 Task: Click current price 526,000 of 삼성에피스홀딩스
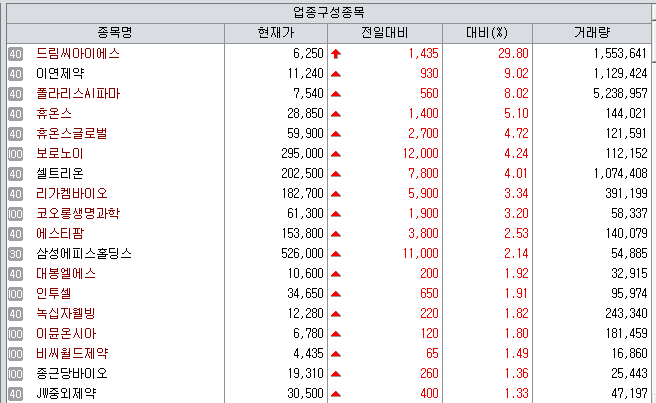point(302,254)
